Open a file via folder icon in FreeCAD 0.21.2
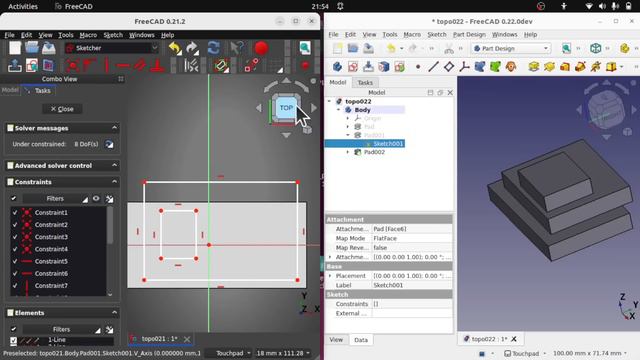This screenshot has height=360, width=640. [31, 48]
